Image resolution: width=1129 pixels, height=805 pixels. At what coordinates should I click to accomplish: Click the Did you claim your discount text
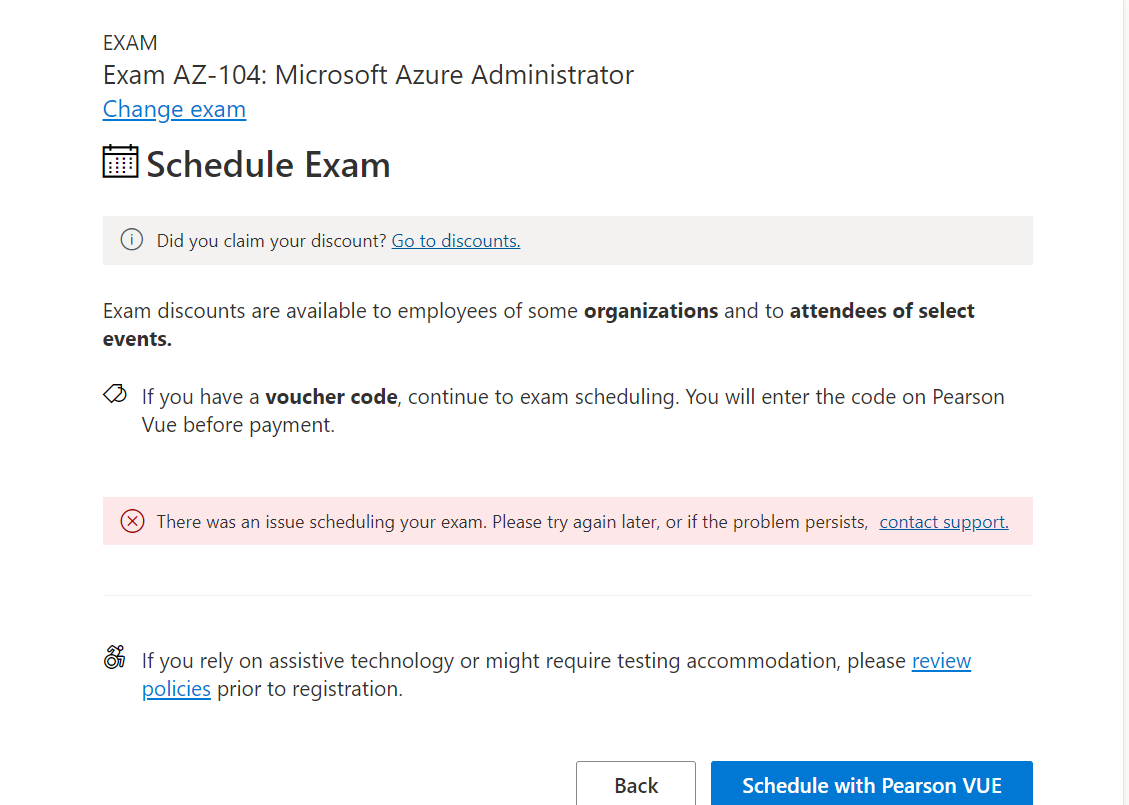pos(271,241)
